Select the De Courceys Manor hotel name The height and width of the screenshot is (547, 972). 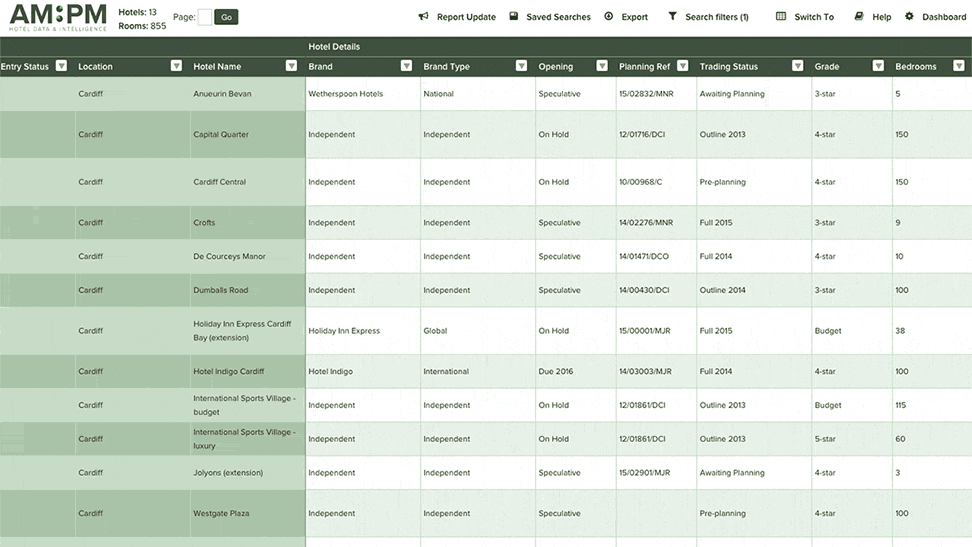coord(229,256)
